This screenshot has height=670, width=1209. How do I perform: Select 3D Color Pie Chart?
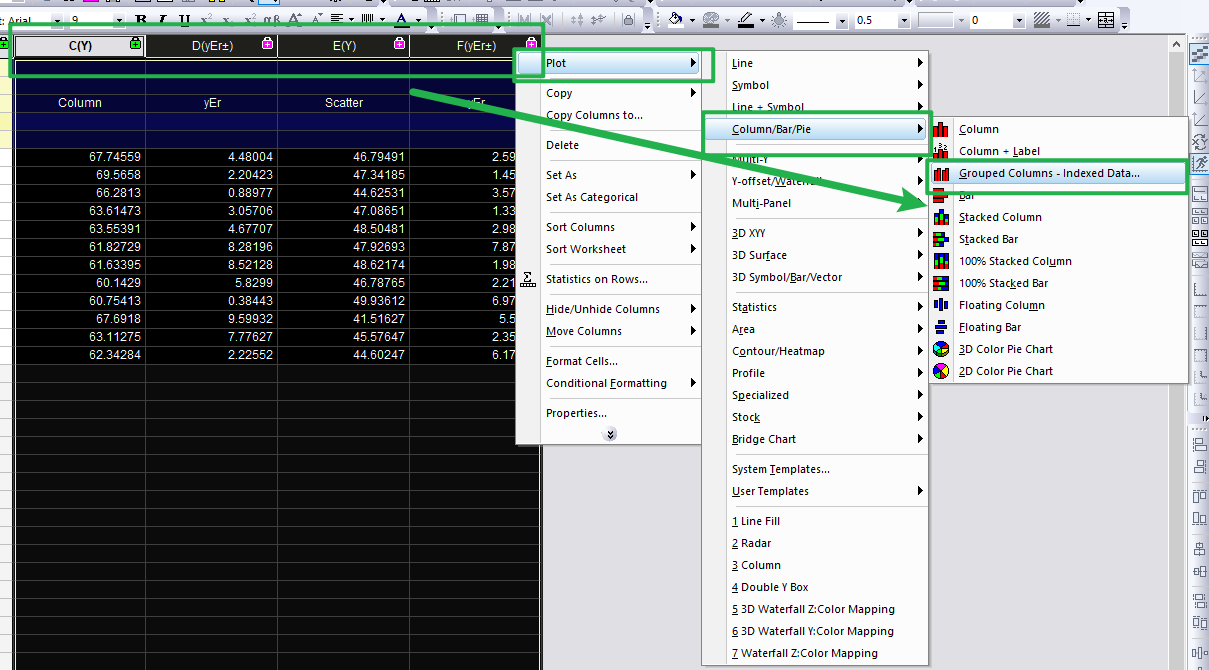(x=1058, y=349)
